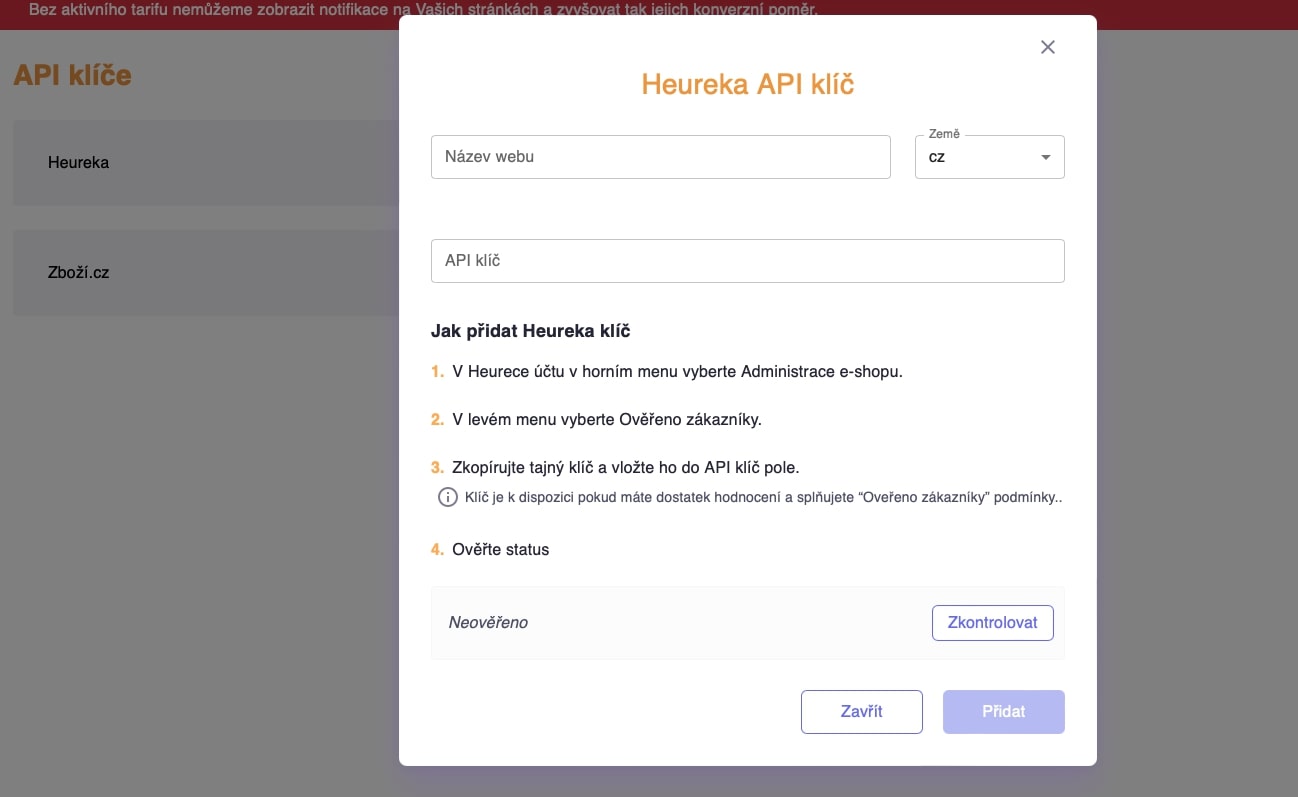Open the Země country dropdown
This screenshot has height=797, width=1298.
click(x=989, y=157)
